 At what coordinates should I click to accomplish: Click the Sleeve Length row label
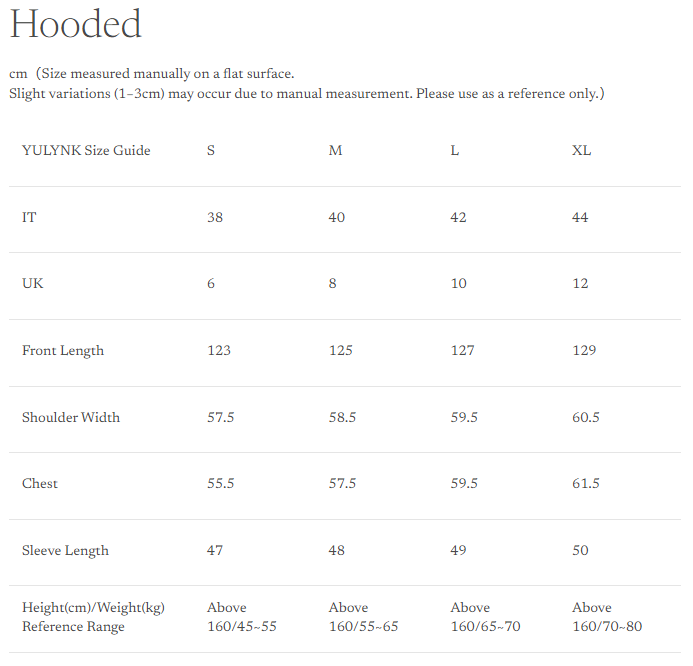click(65, 551)
